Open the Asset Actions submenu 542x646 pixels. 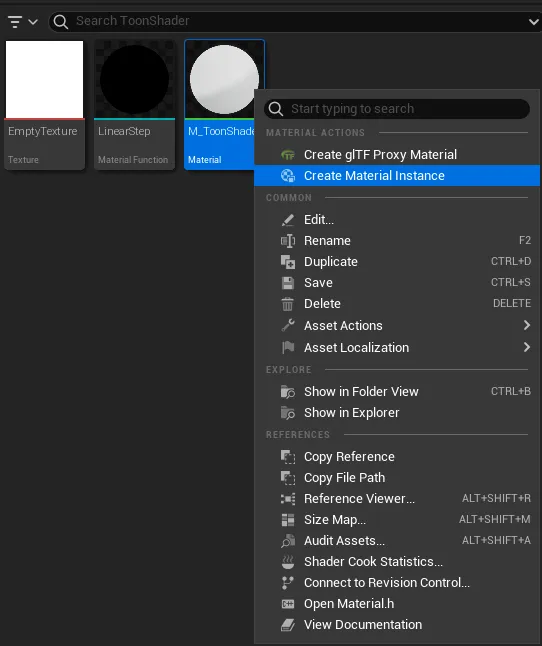(397, 325)
